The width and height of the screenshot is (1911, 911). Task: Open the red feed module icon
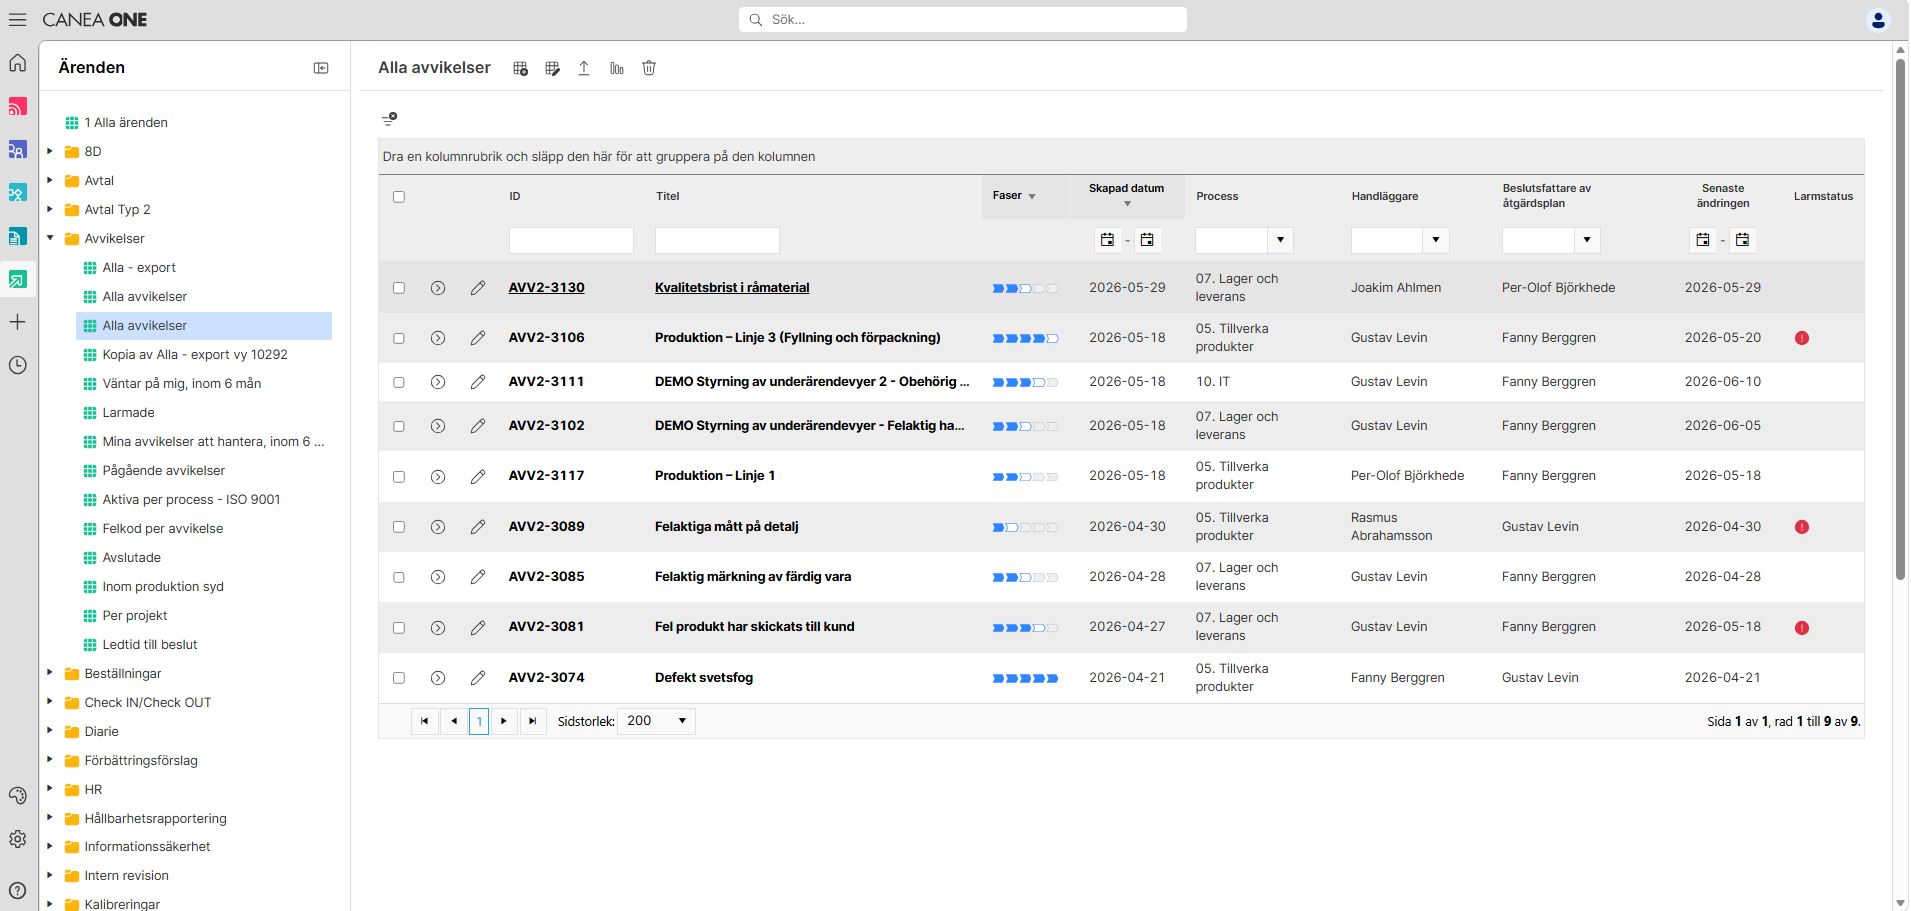pos(17,106)
